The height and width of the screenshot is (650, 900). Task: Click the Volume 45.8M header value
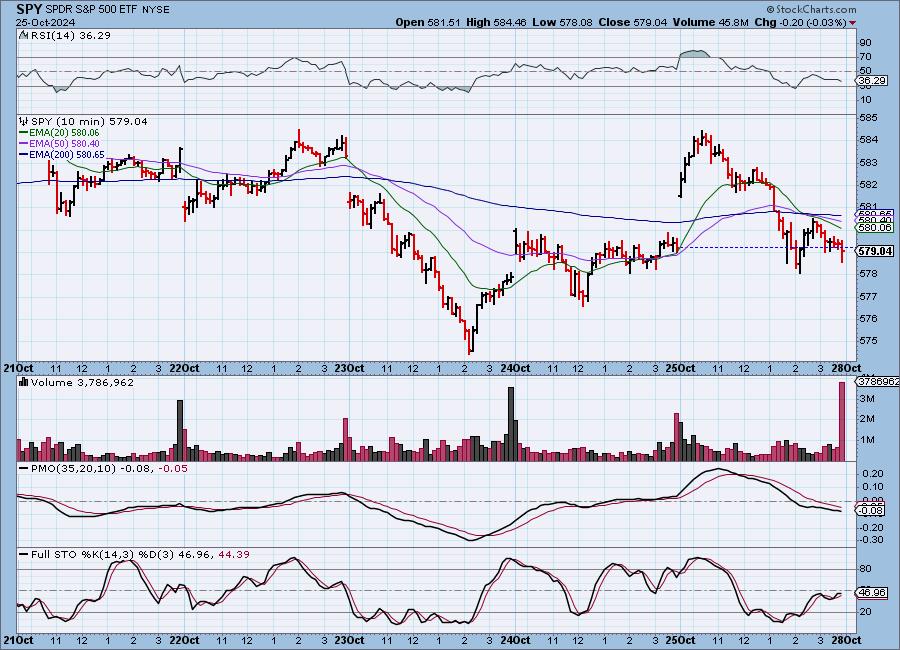point(711,22)
